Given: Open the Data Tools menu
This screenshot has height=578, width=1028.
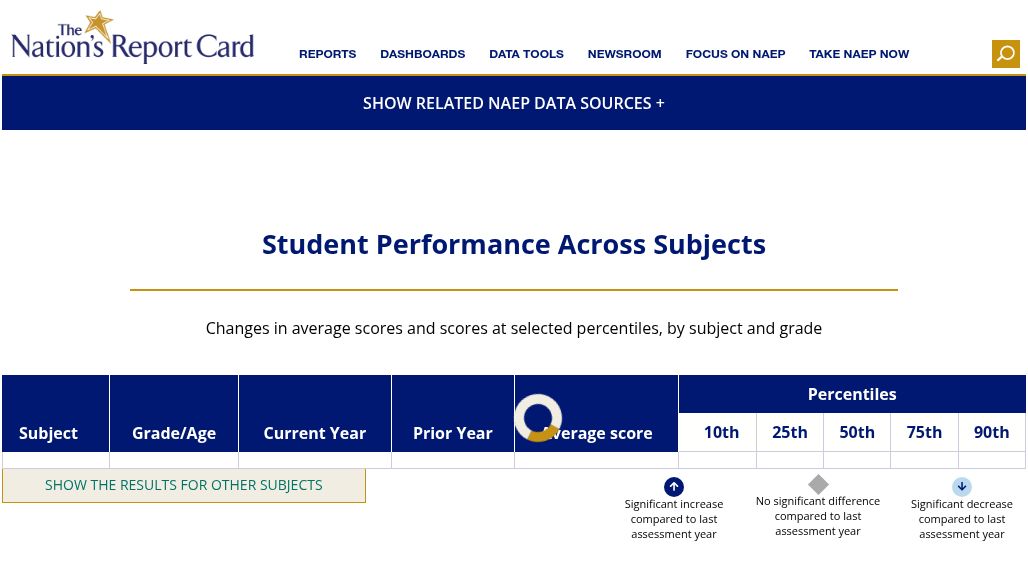Looking at the screenshot, I should [x=526, y=54].
